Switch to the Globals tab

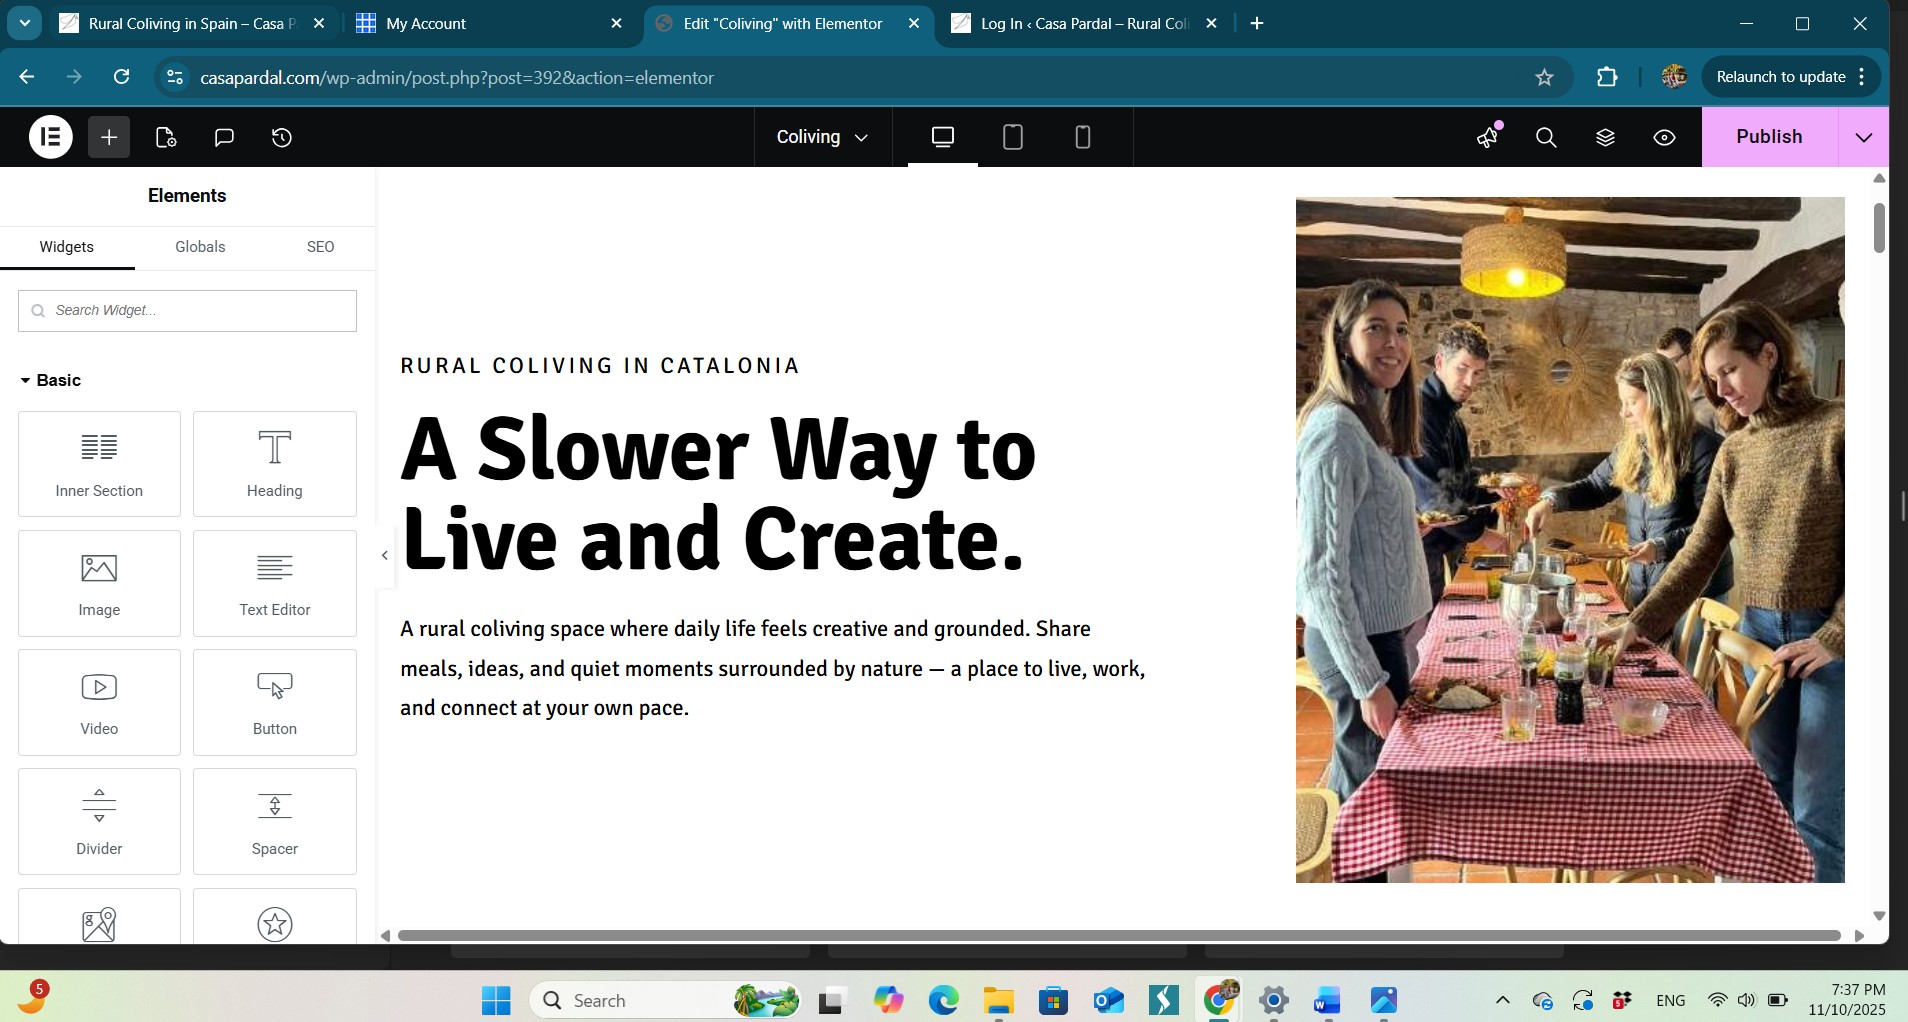click(200, 247)
